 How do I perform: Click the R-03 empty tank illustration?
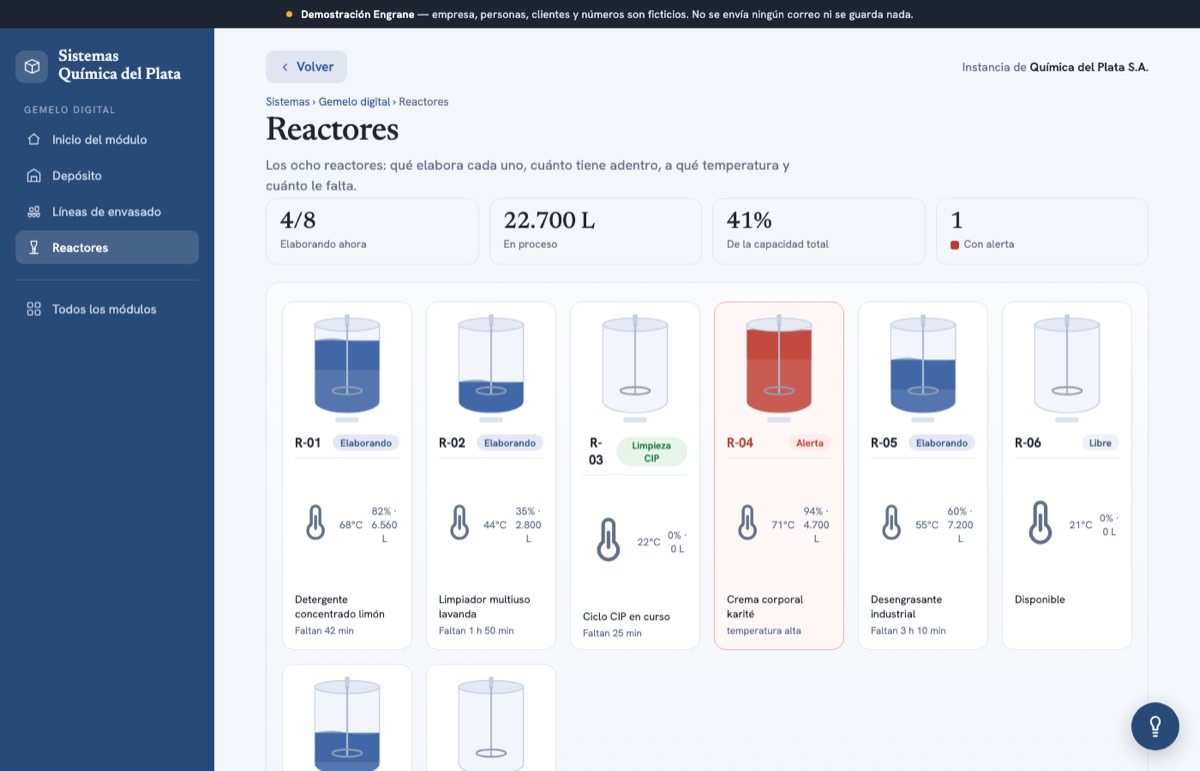coord(635,367)
